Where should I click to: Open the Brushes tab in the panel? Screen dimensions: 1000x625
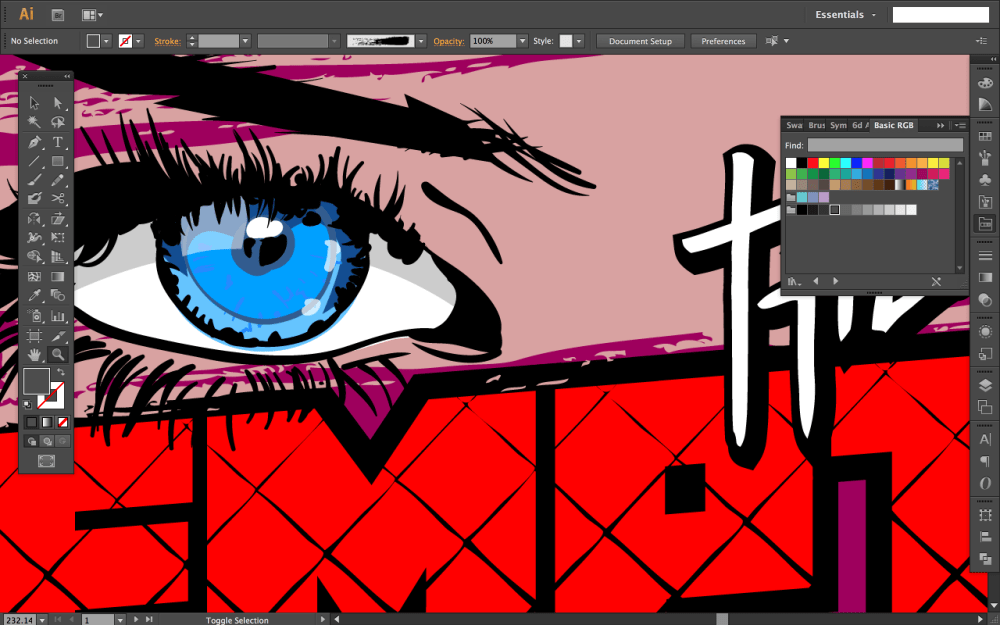point(817,125)
